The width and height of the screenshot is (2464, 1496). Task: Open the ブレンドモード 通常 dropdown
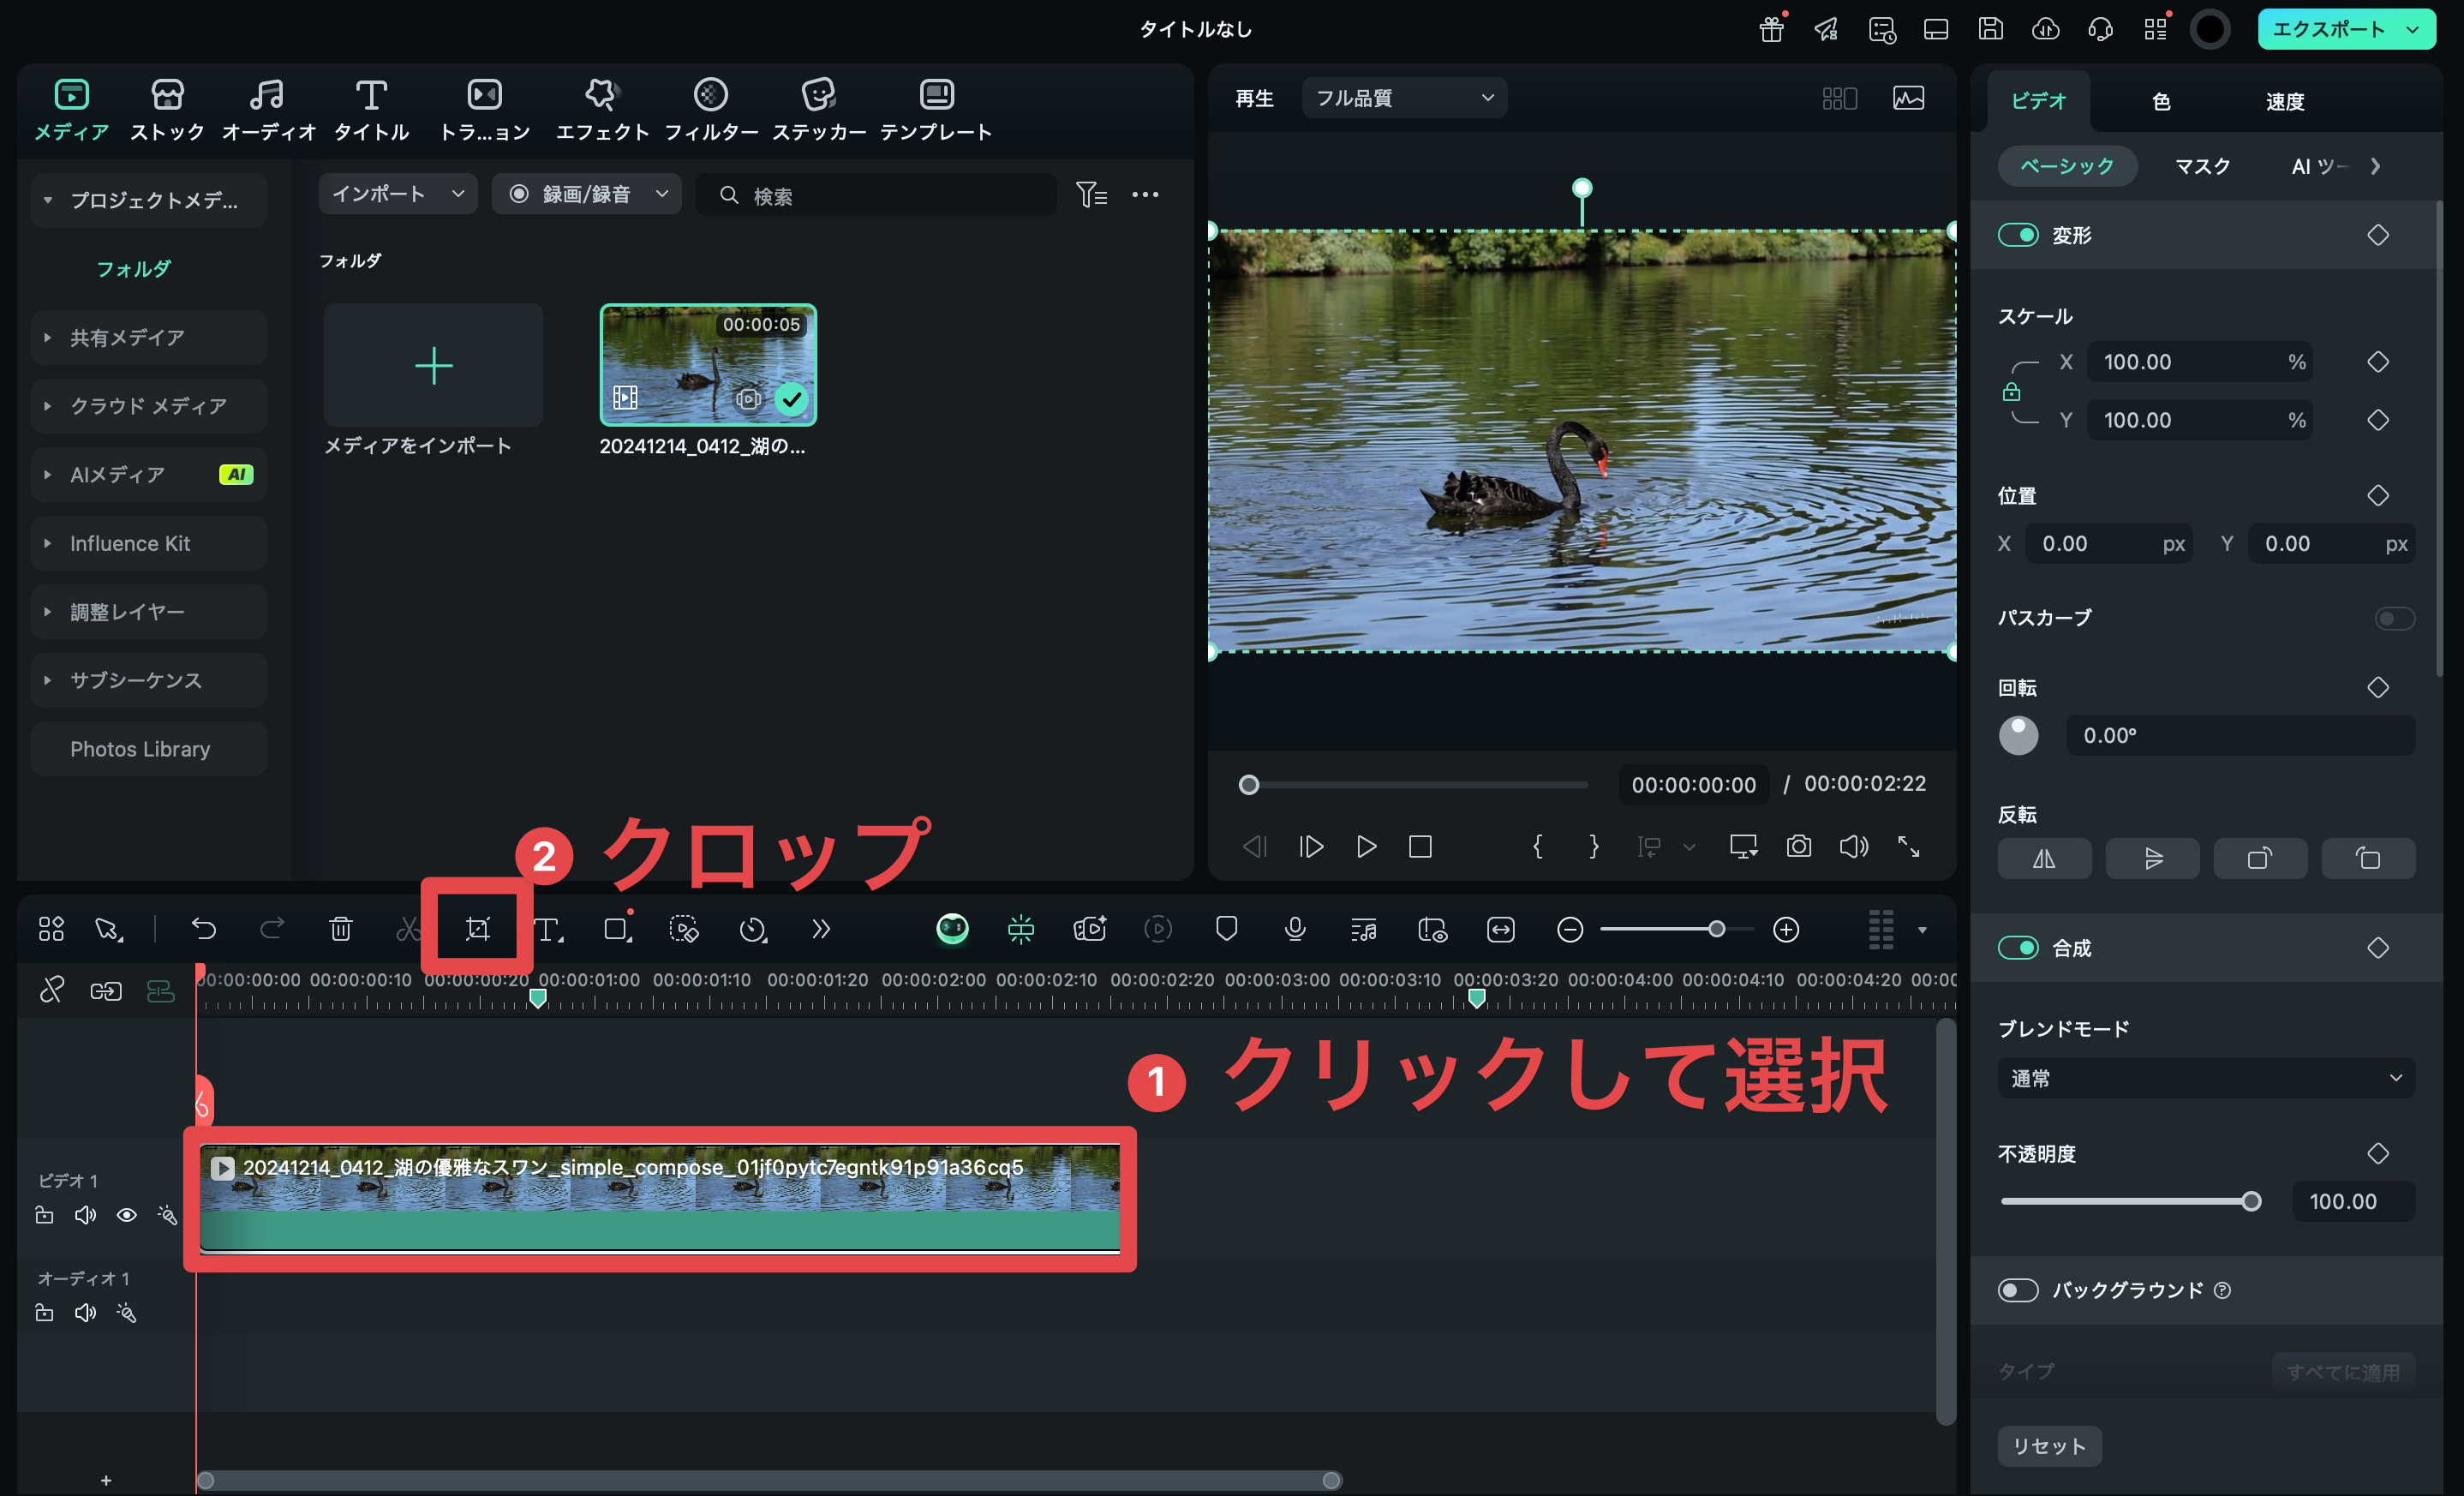pyautogui.click(x=2206, y=1078)
